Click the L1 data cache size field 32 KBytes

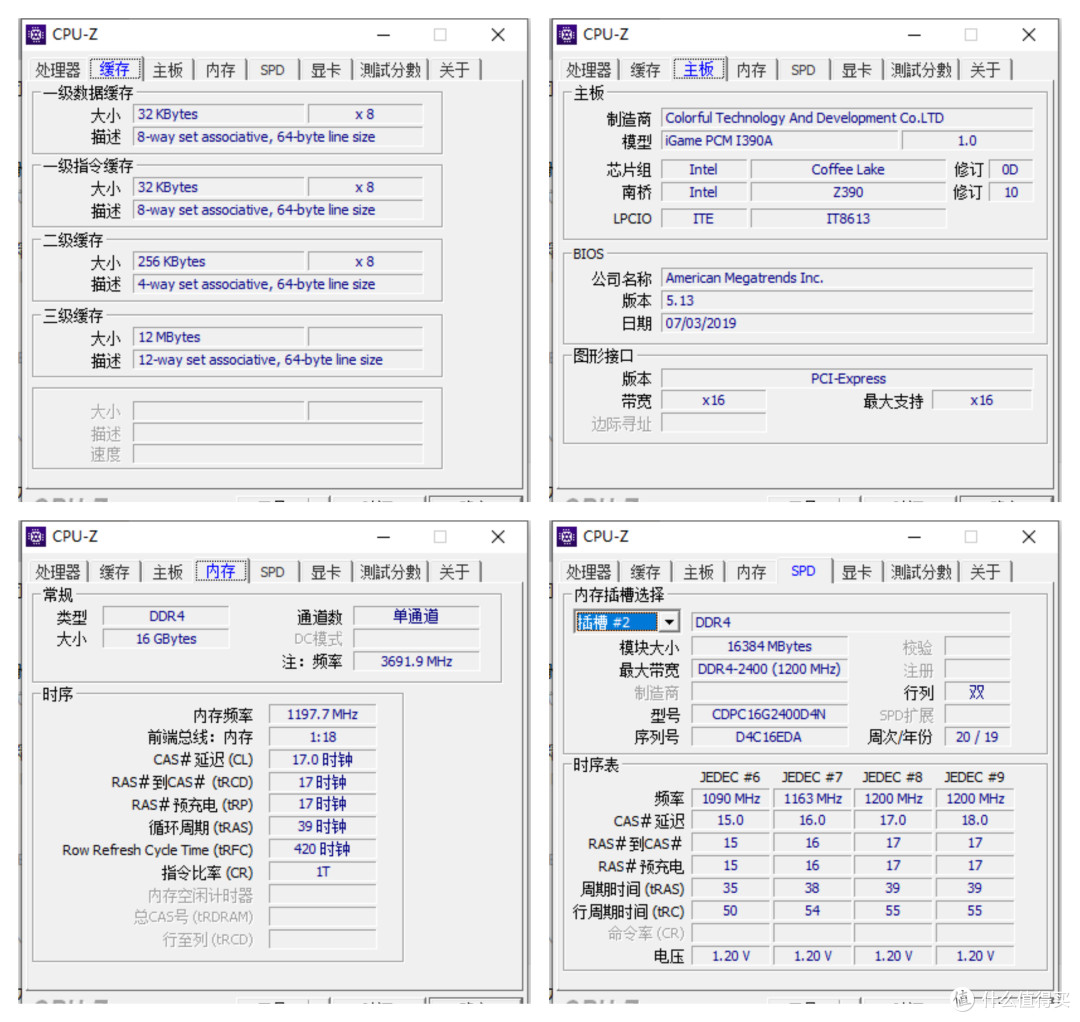[x=218, y=114]
